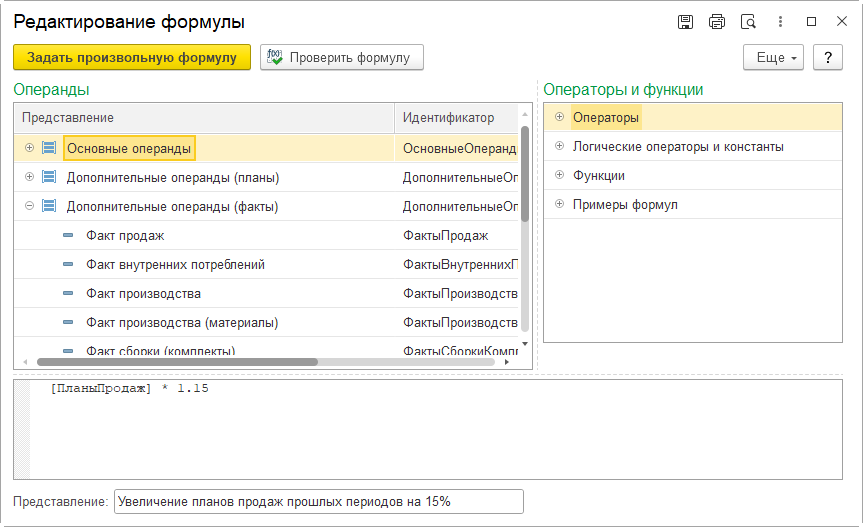Click the group icon beside Дополнительные операнды (факты)
Image resolution: width=863 pixels, height=527 pixels.
(x=48, y=206)
